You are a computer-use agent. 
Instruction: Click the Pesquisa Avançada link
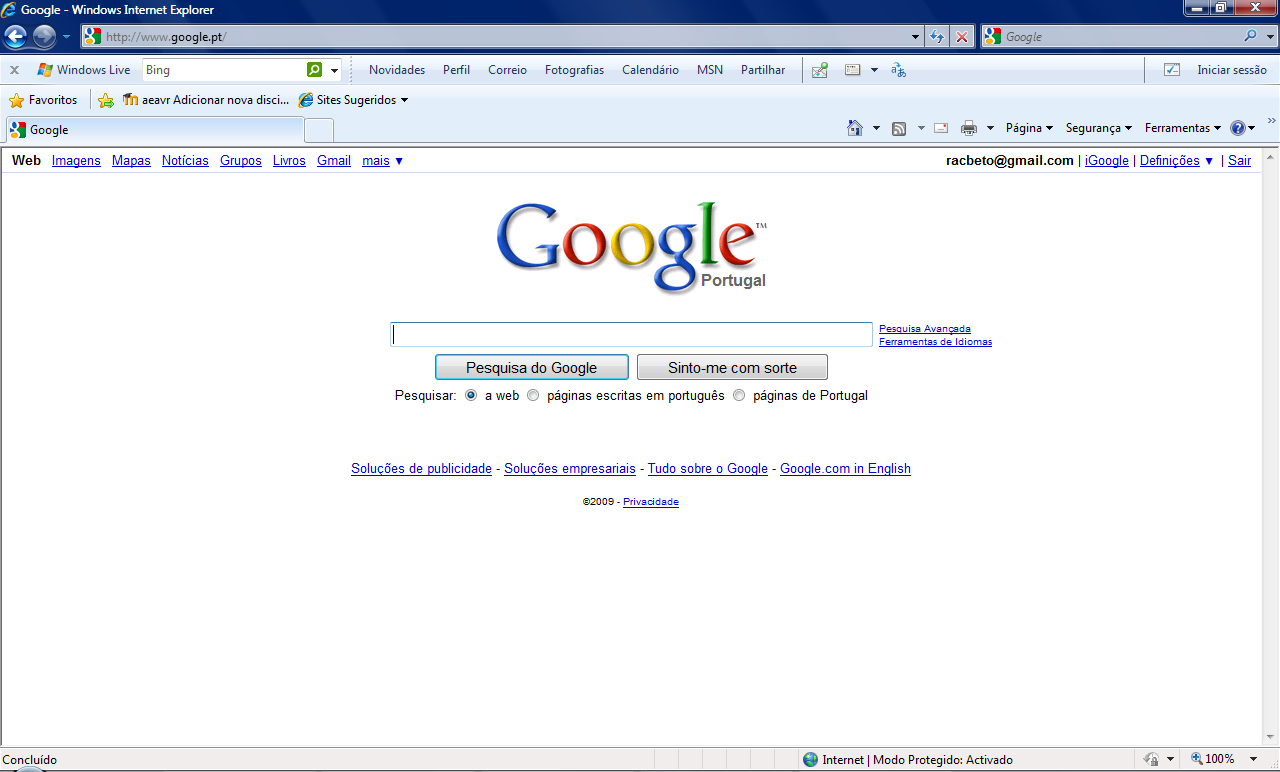pos(925,328)
